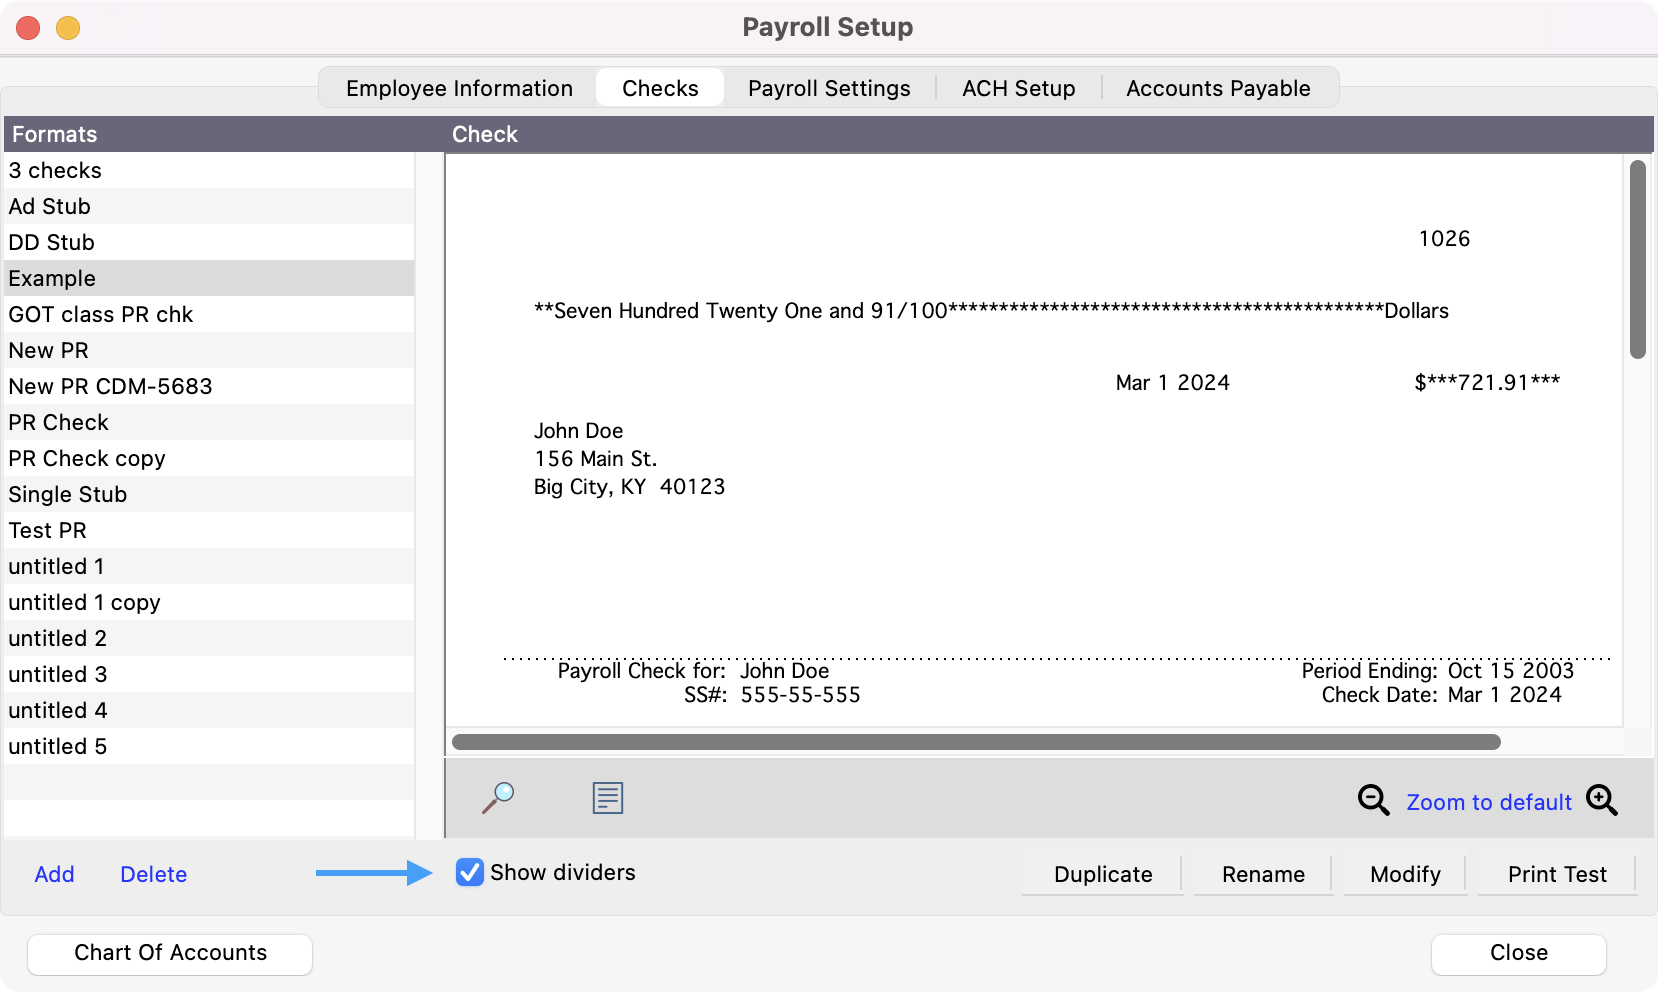This screenshot has width=1658, height=992.
Task: Click the Zoom to default link
Action: [x=1488, y=802]
